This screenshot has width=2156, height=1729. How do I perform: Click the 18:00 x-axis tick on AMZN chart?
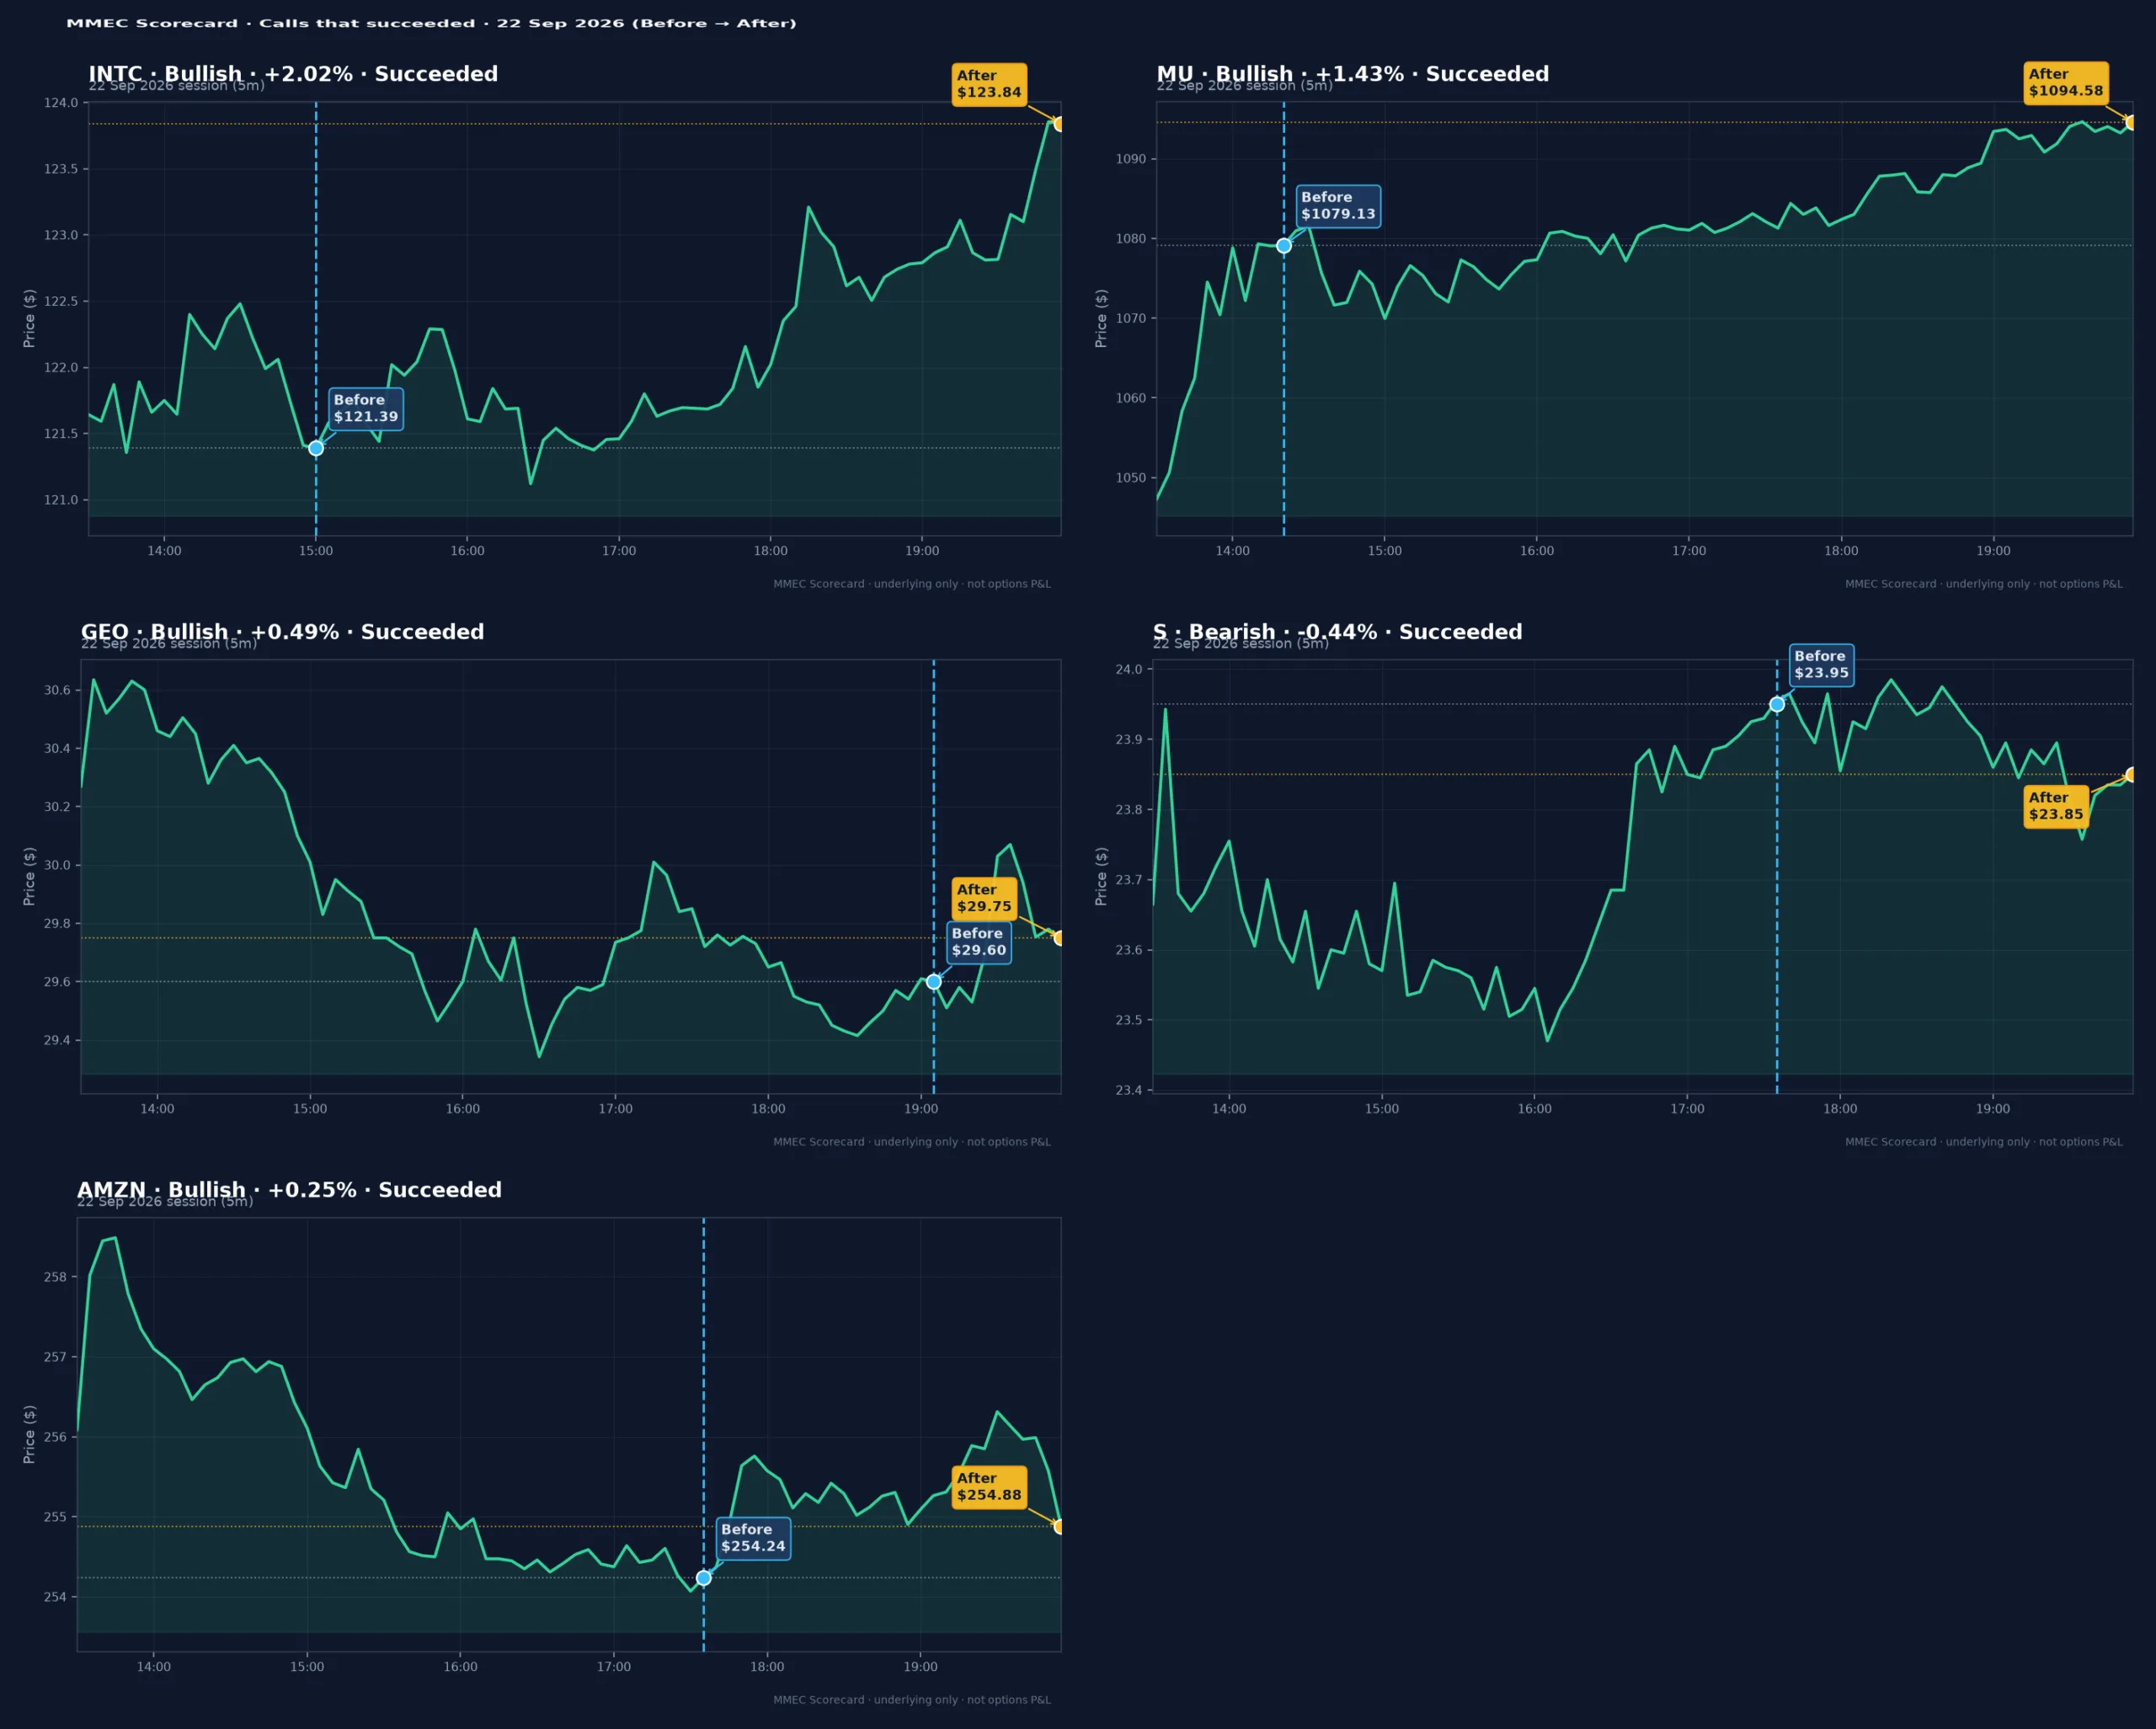767,1667
